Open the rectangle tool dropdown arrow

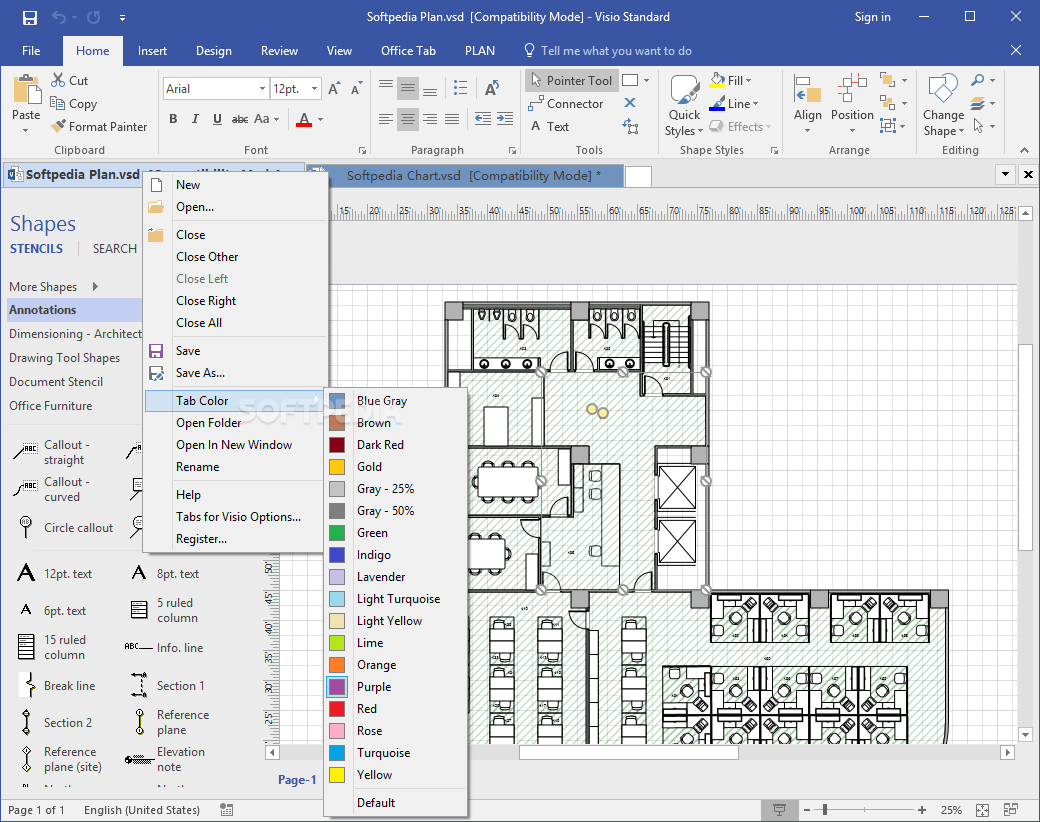click(x=646, y=80)
